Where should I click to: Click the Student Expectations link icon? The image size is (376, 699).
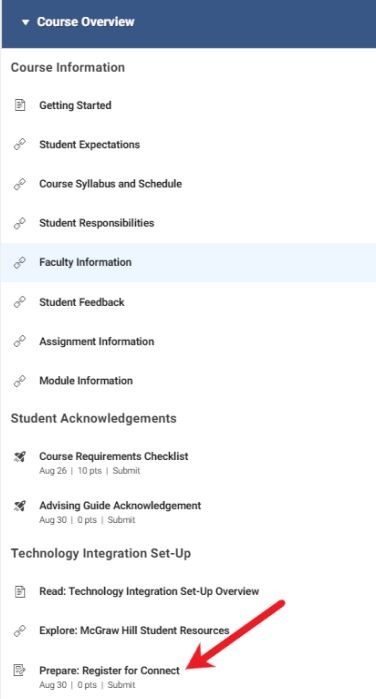click(x=20, y=144)
